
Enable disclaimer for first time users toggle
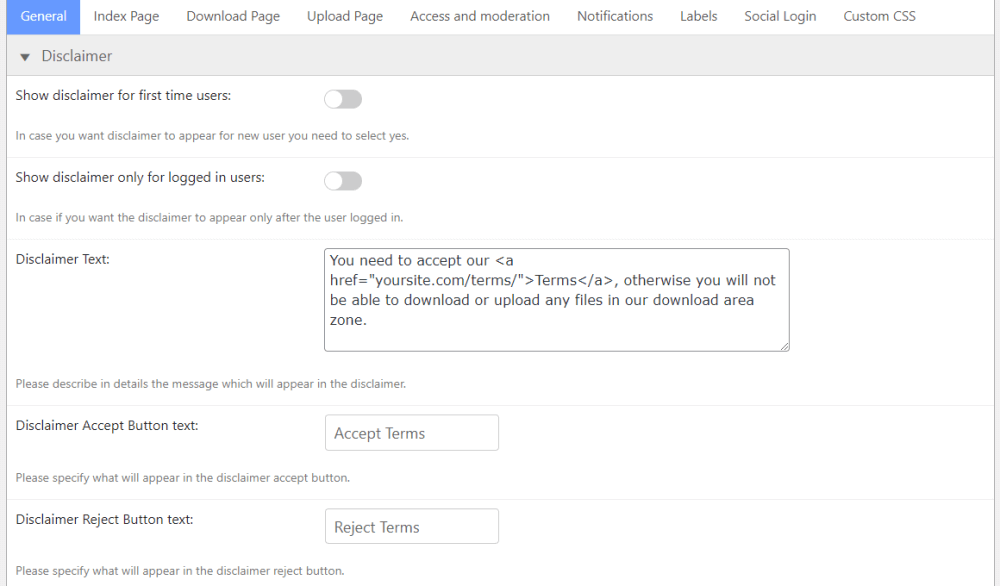click(343, 99)
